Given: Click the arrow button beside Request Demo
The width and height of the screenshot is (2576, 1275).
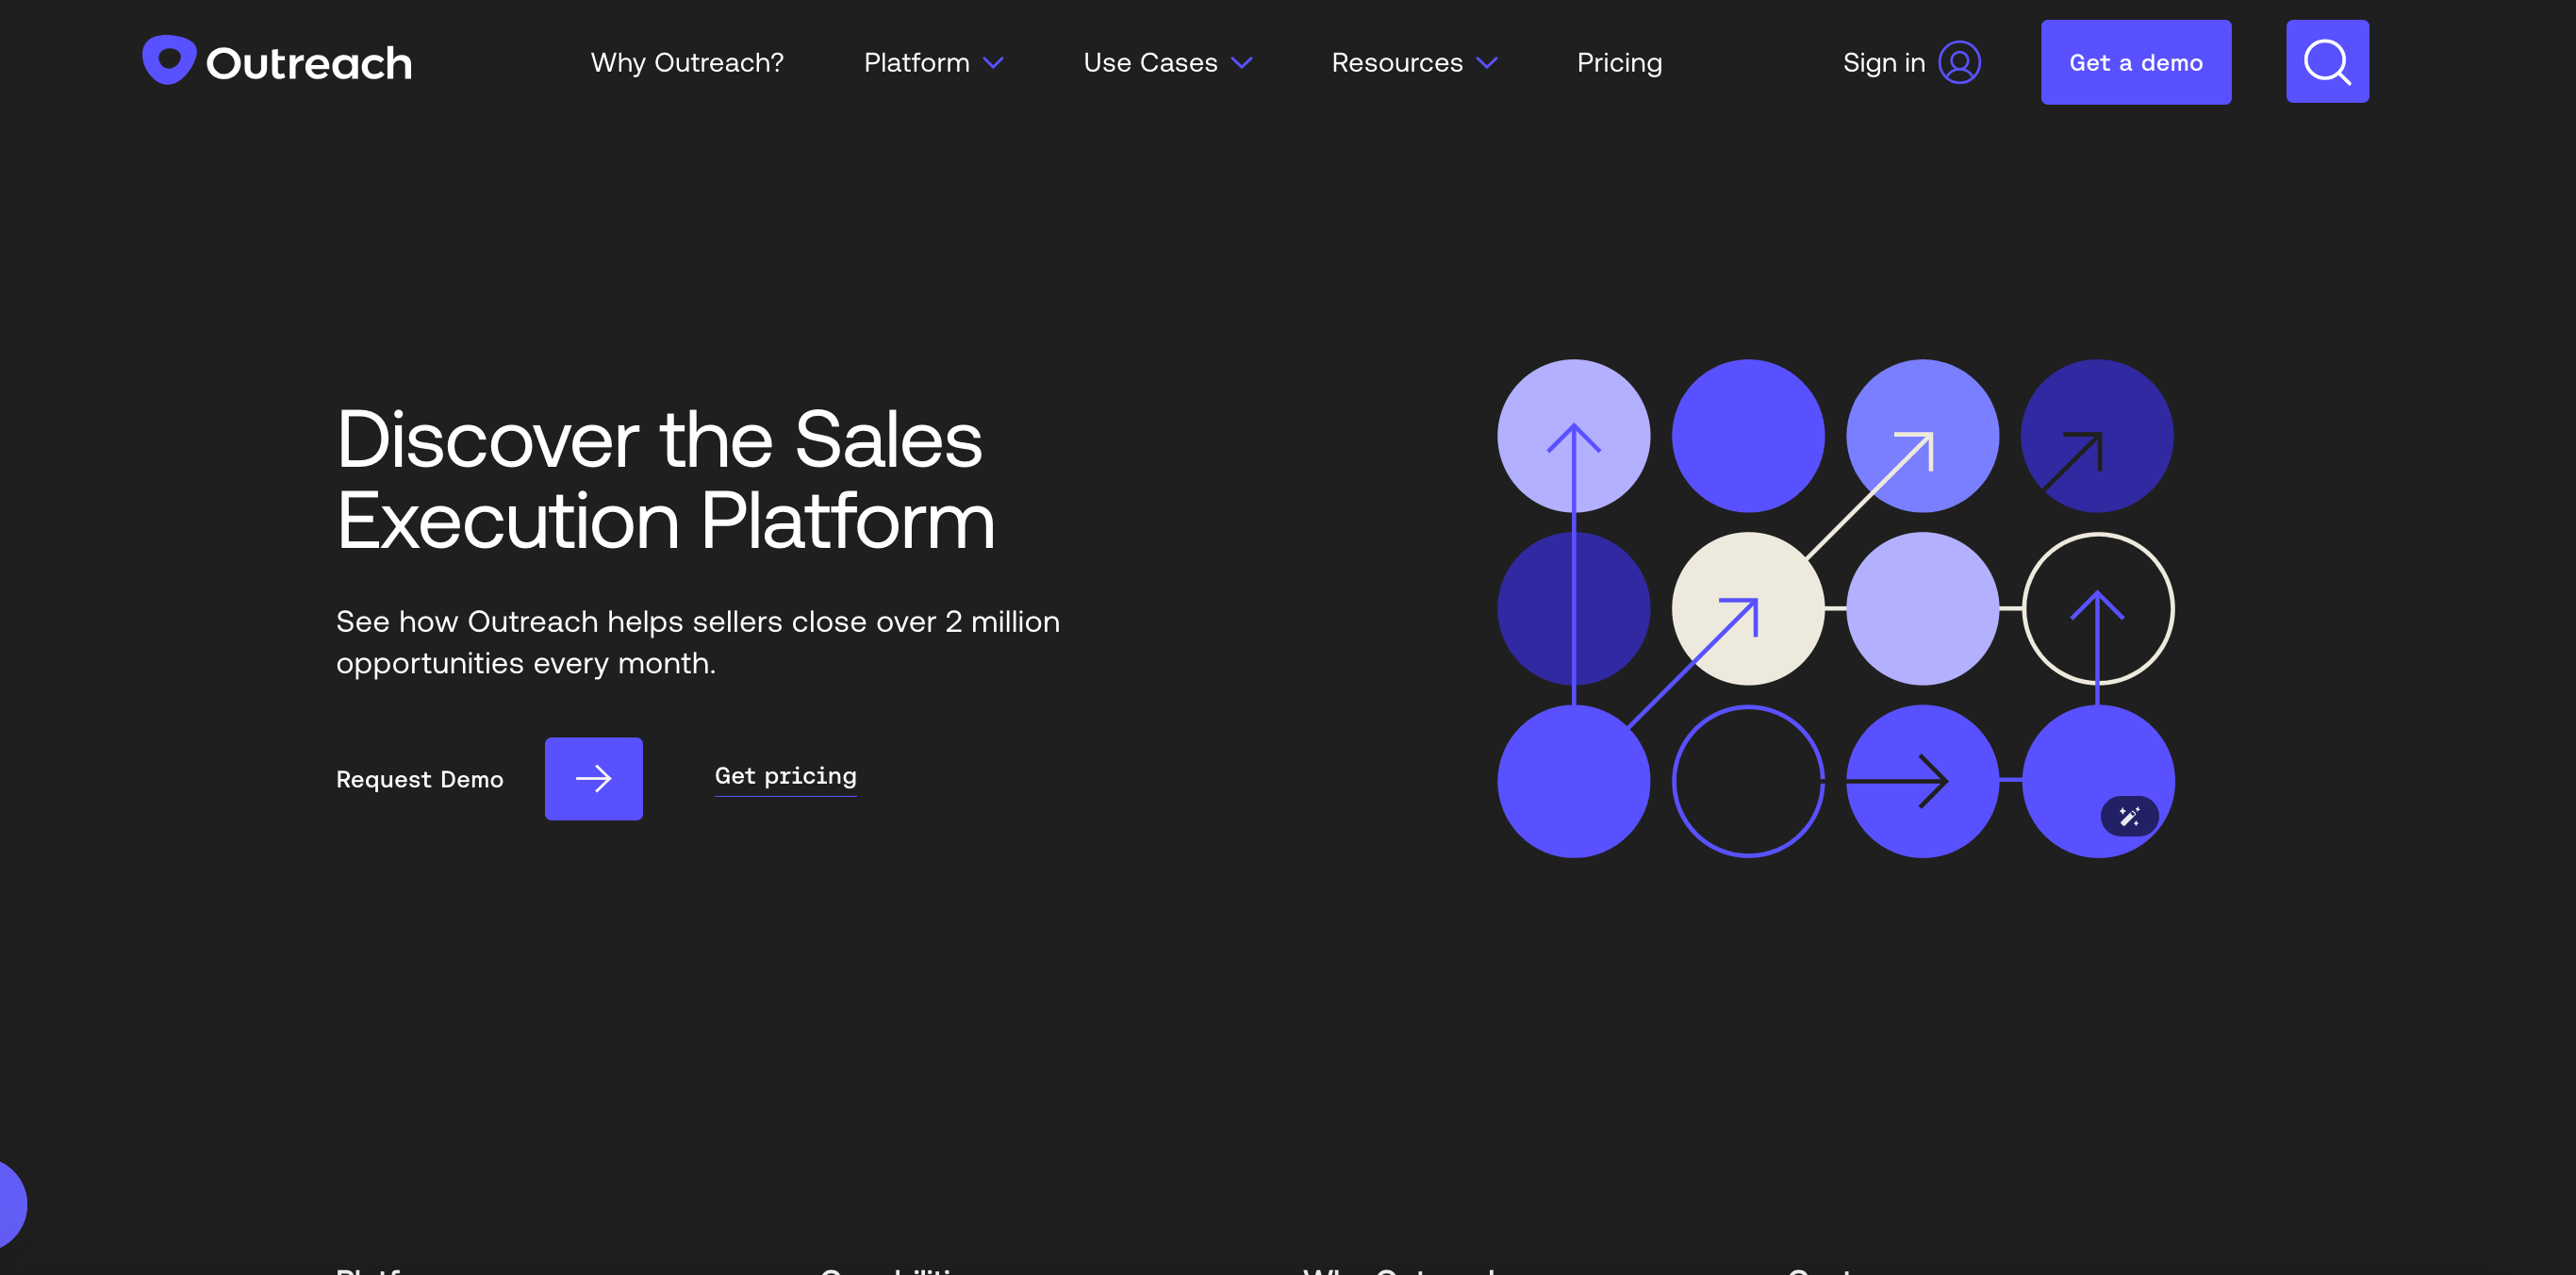Looking at the screenshot, I should [593, 778].
